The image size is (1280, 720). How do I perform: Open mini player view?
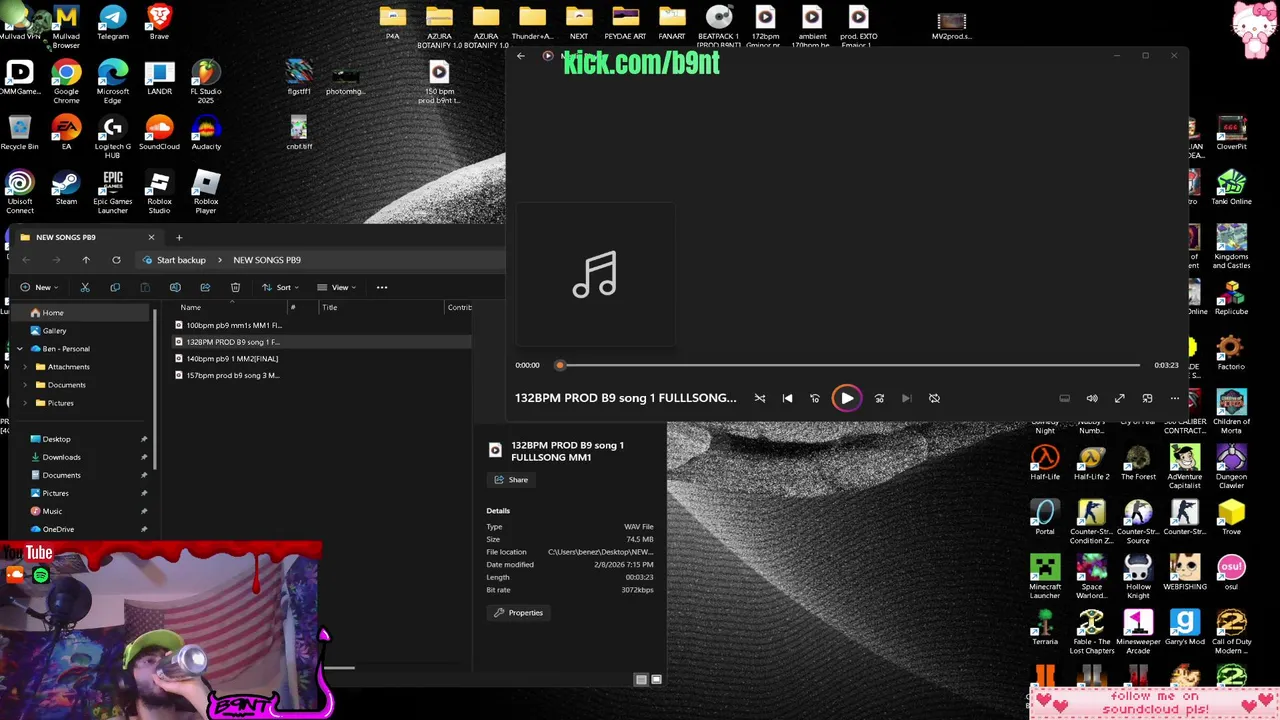(x=1147, y=398)
